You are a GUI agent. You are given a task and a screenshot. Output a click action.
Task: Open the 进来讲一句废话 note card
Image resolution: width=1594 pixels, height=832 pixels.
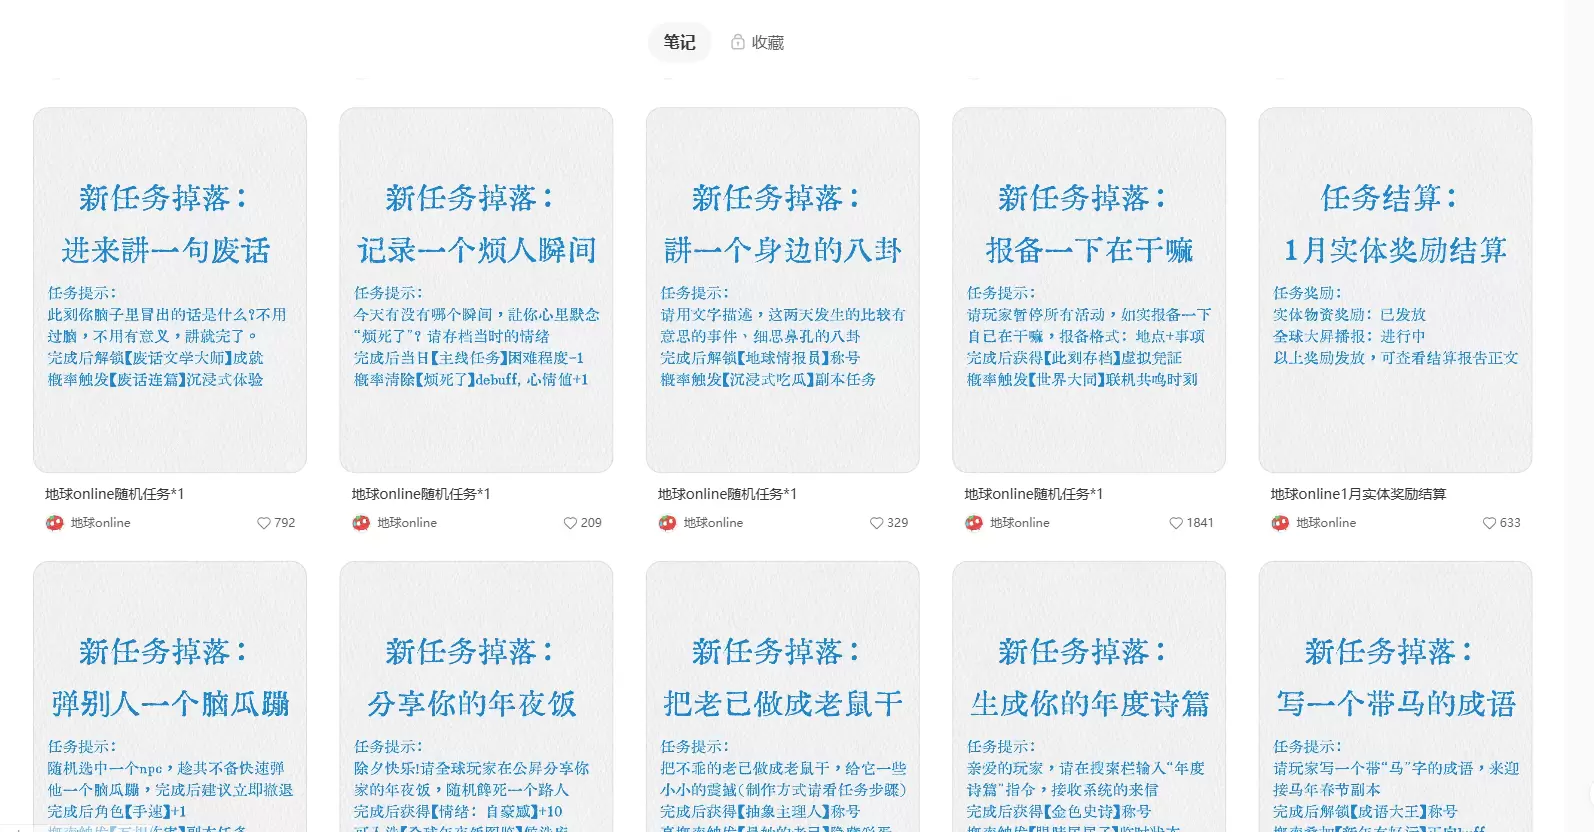click(170, 290)
